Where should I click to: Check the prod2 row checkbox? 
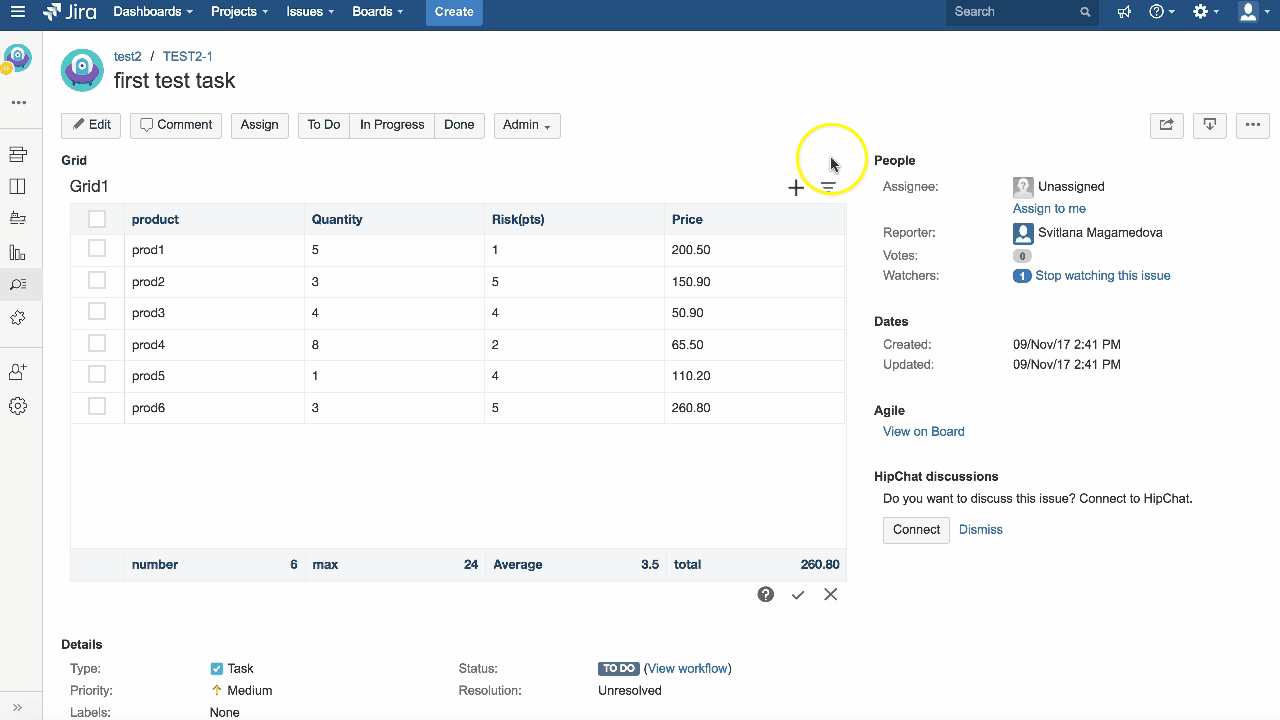click(97, 280)
